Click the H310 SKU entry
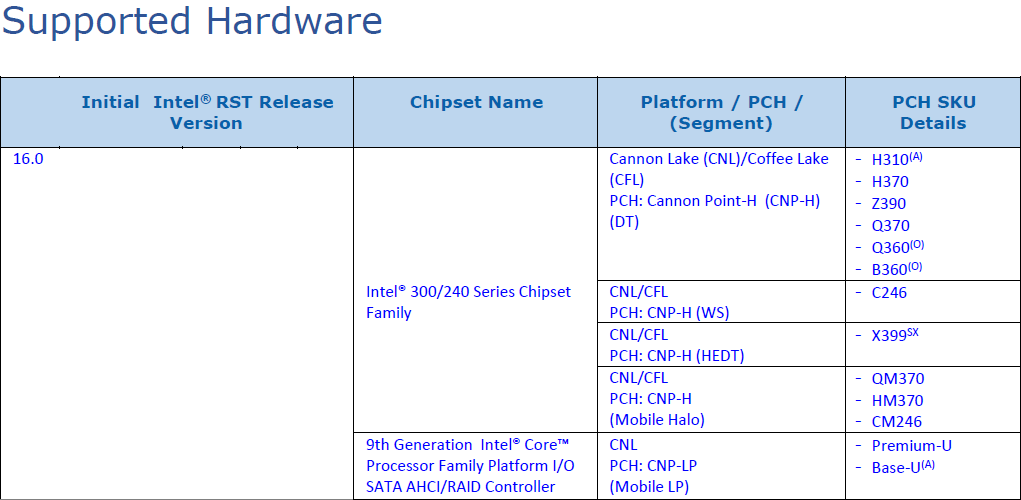Screen dimensions: 1021x500 click(897, 159)
